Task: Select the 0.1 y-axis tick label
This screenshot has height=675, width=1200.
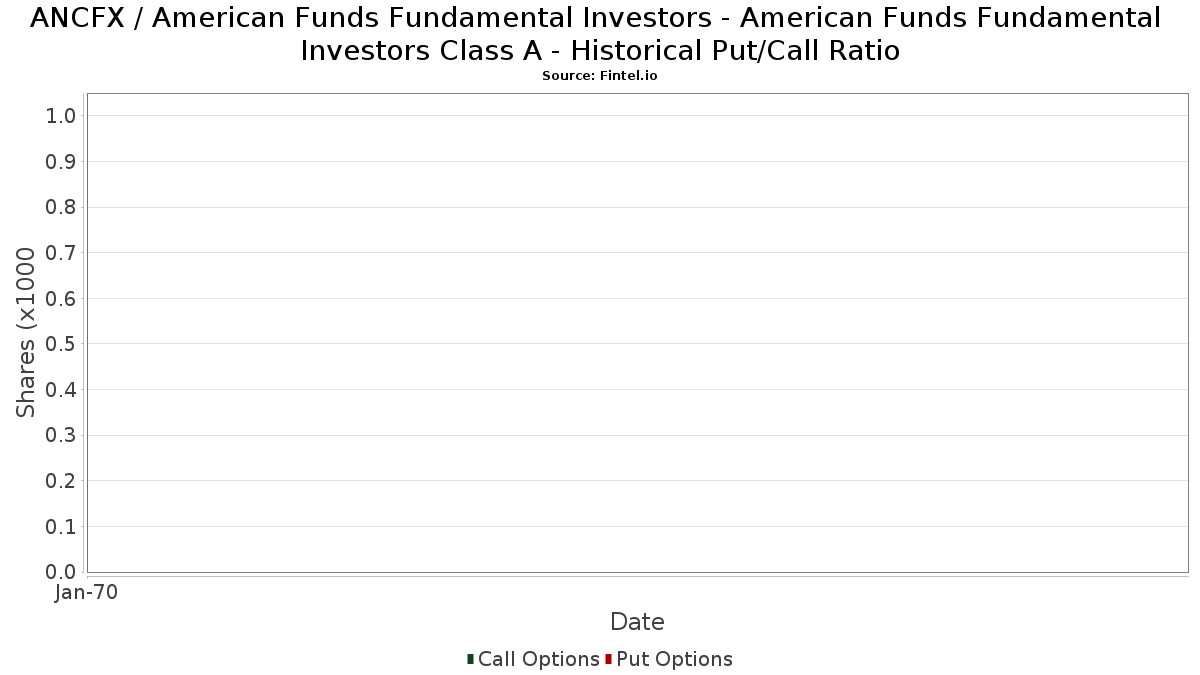Action: pos(61,527)
